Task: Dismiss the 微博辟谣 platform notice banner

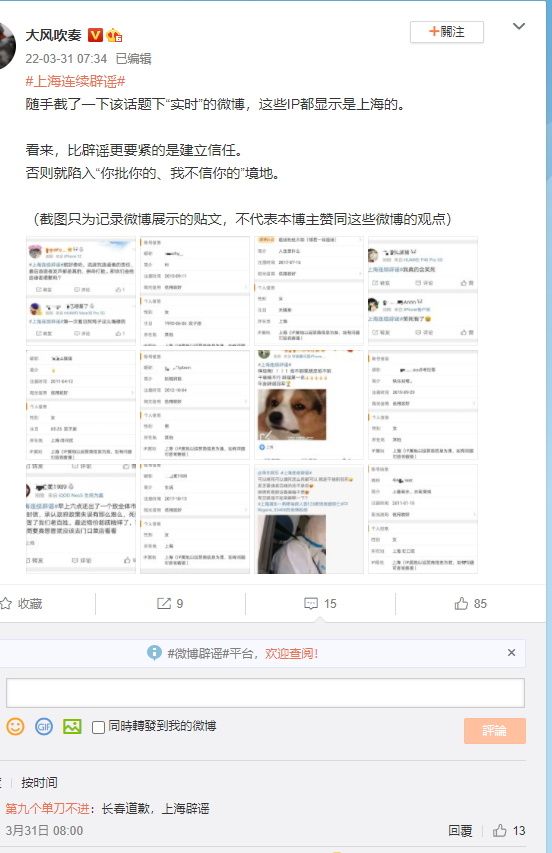Action: click(511, 652)
